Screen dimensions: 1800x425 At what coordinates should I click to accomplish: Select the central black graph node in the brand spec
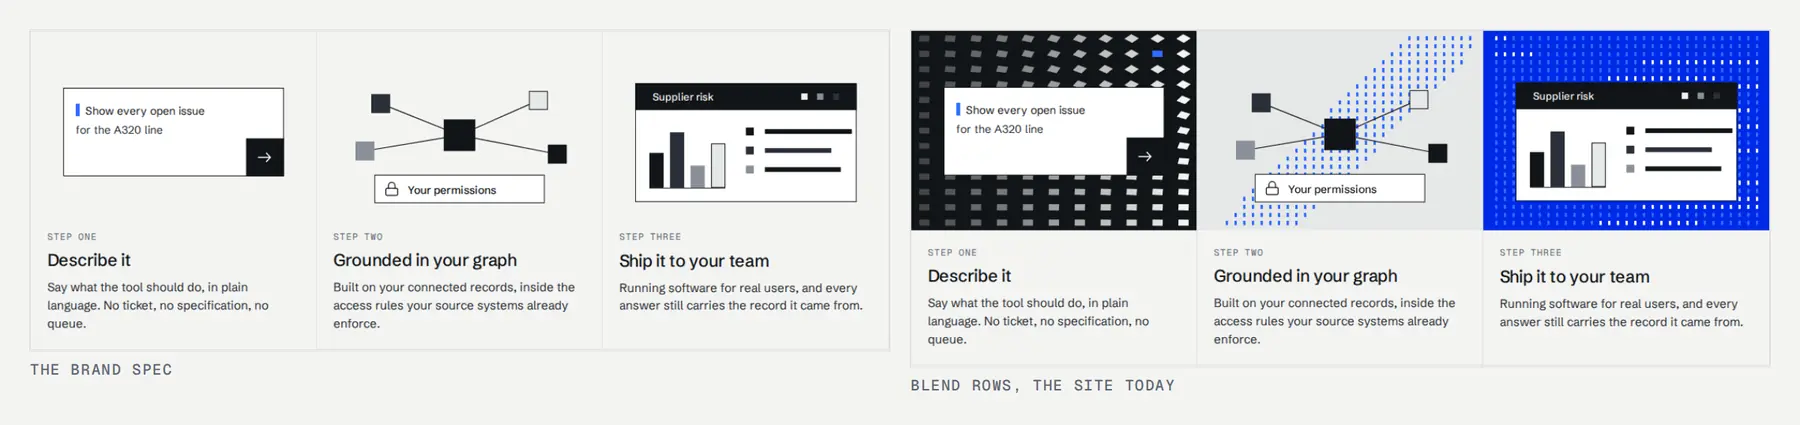pyautogui.click(x=459, y=135)
